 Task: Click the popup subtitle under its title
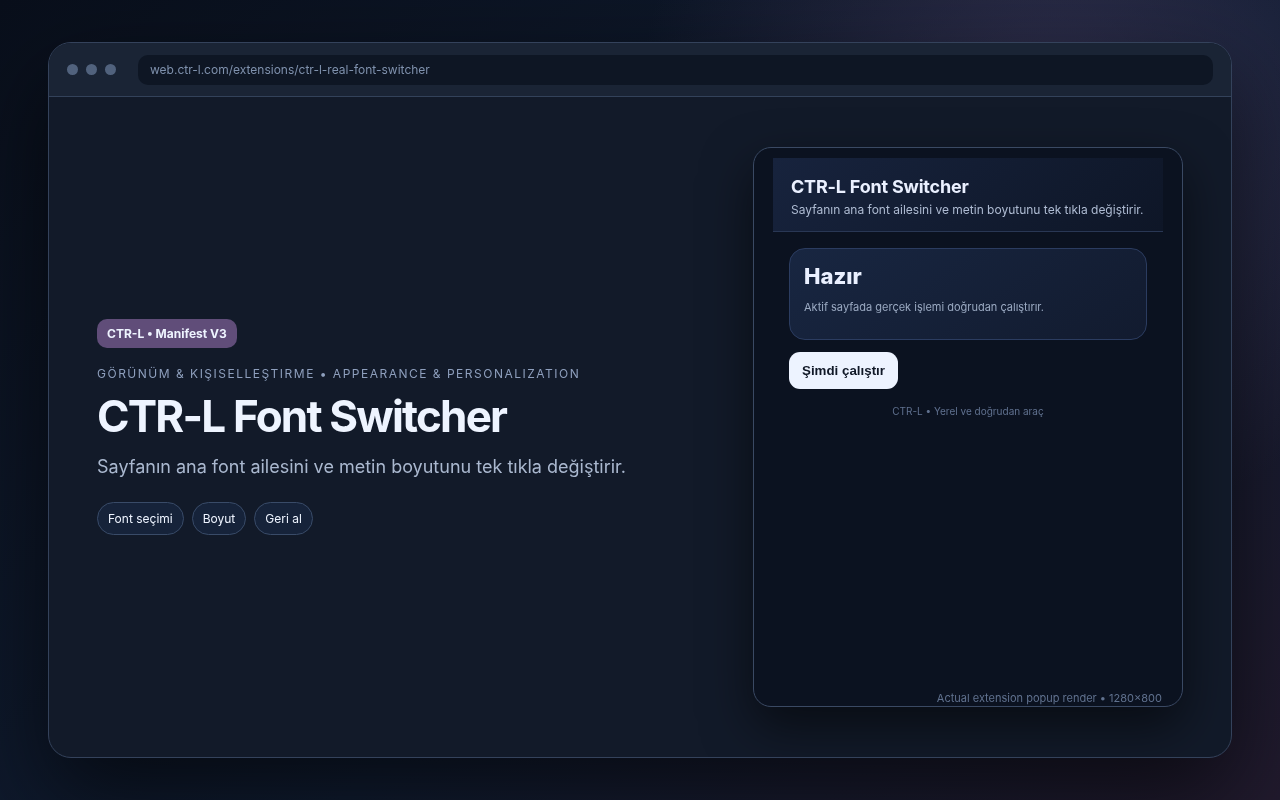tap(967, 210)
